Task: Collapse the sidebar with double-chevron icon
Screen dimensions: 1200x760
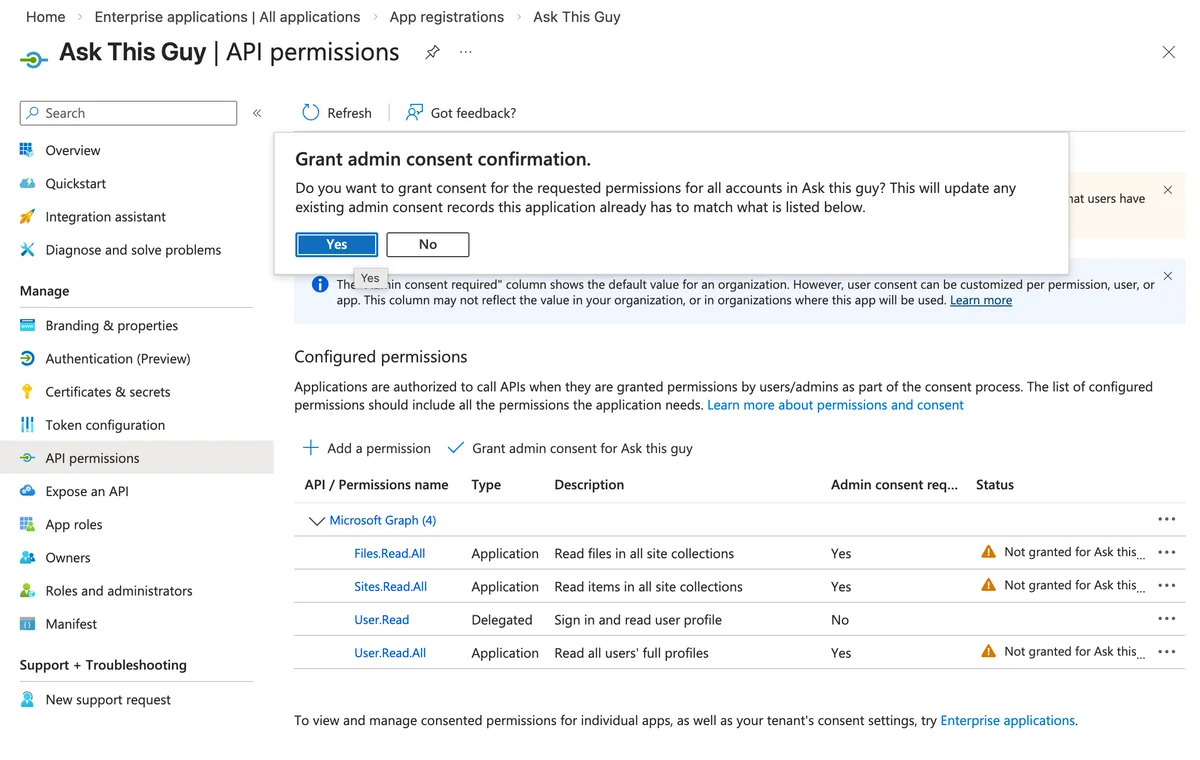Action: click(257, 113)
